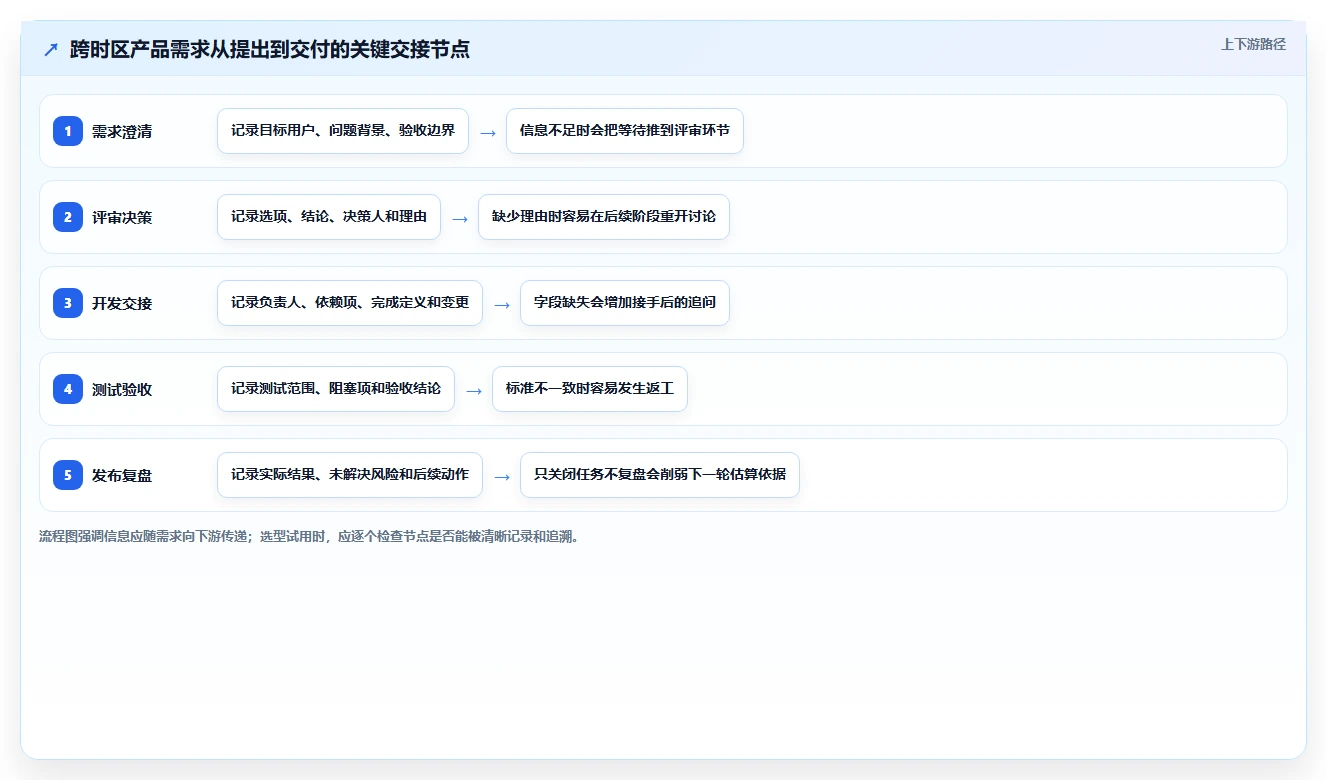The width and height of the screenshot is (1327, 780).
Task: Select the step 3 number badge
Action: [x=68, y=303]
